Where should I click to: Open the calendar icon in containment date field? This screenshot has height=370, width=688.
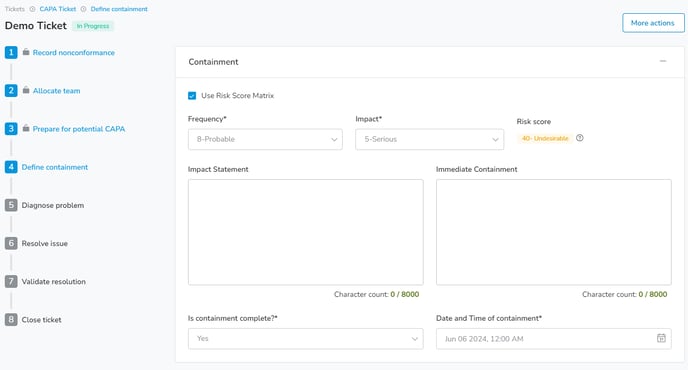661,338
